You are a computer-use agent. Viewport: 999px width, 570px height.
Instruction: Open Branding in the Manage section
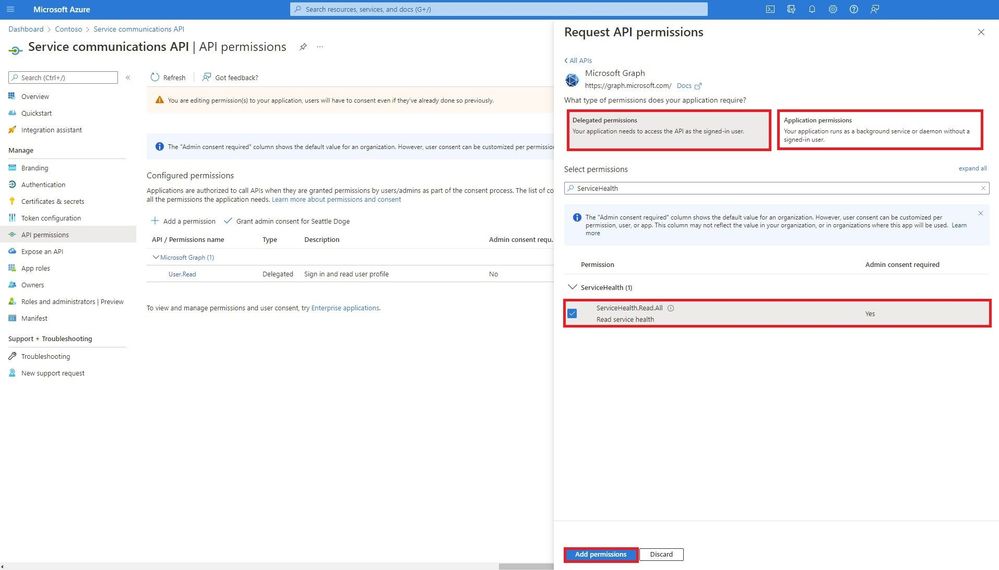point(34,167)
